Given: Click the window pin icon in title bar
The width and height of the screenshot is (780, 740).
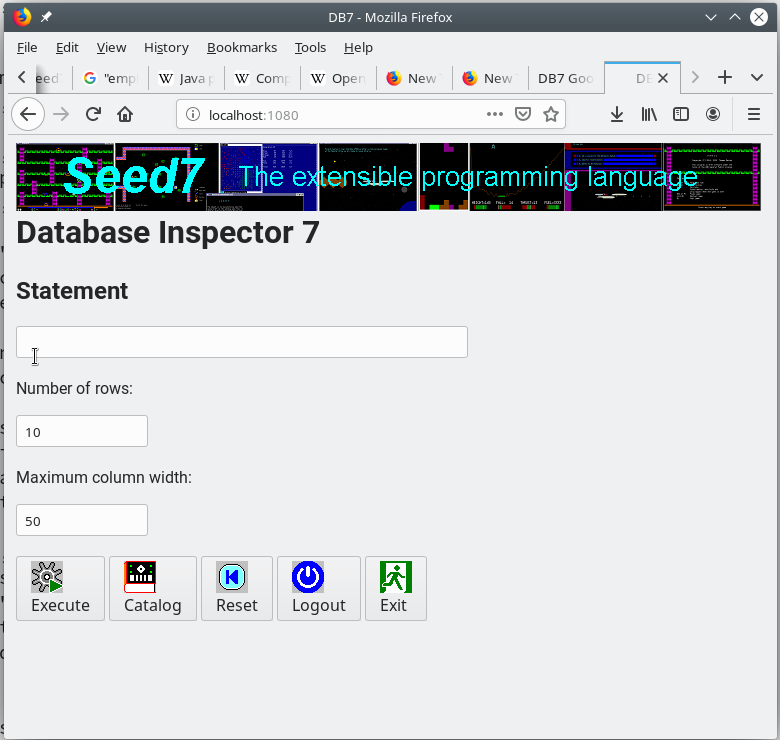Looking at the screenshot, I should [46, 17].
